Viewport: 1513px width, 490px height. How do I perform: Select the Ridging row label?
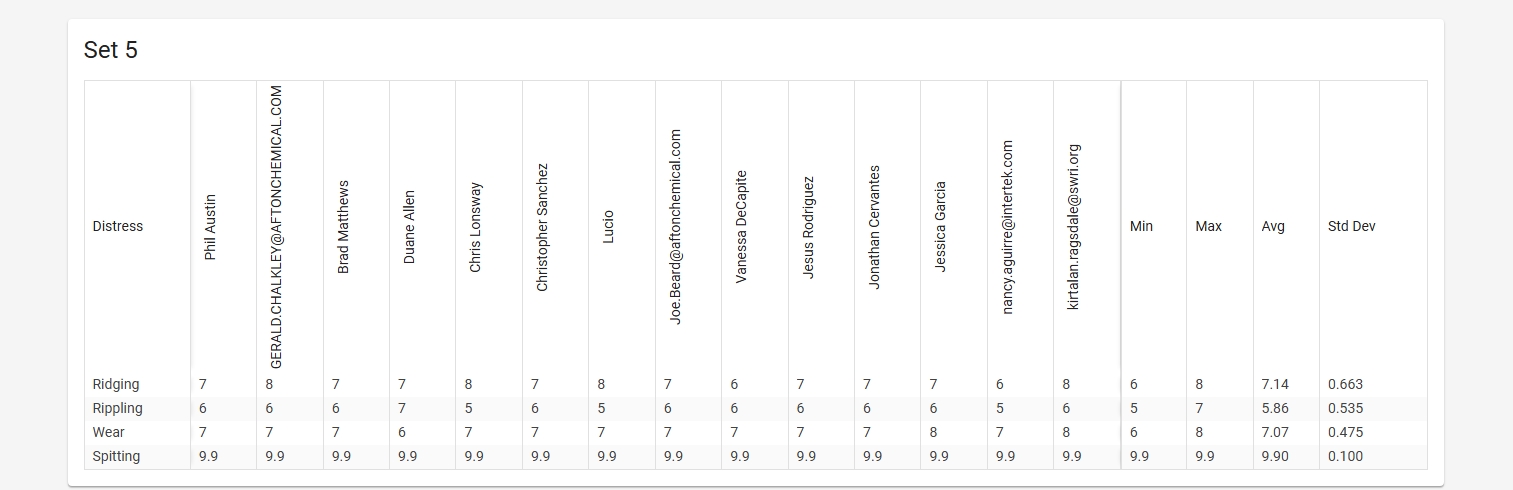pyautogui.click(x=116, y=384)
